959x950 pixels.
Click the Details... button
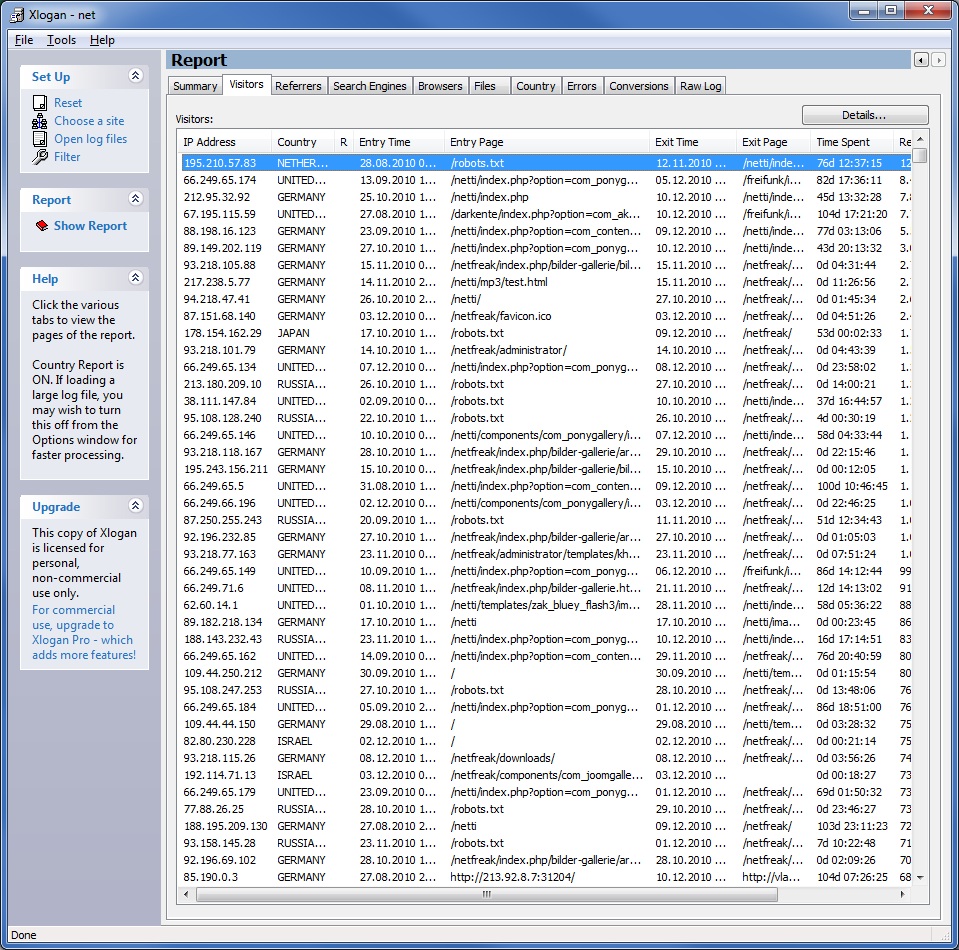tap(865, 115)
